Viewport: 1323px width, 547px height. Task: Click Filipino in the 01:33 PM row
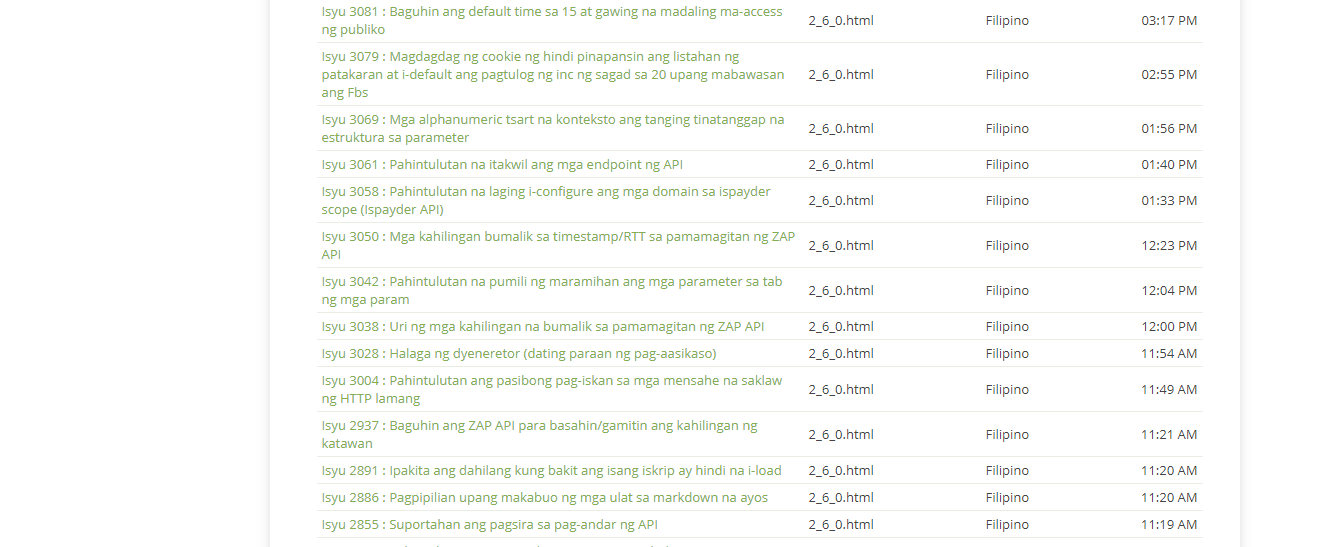tap(1007, 200)
